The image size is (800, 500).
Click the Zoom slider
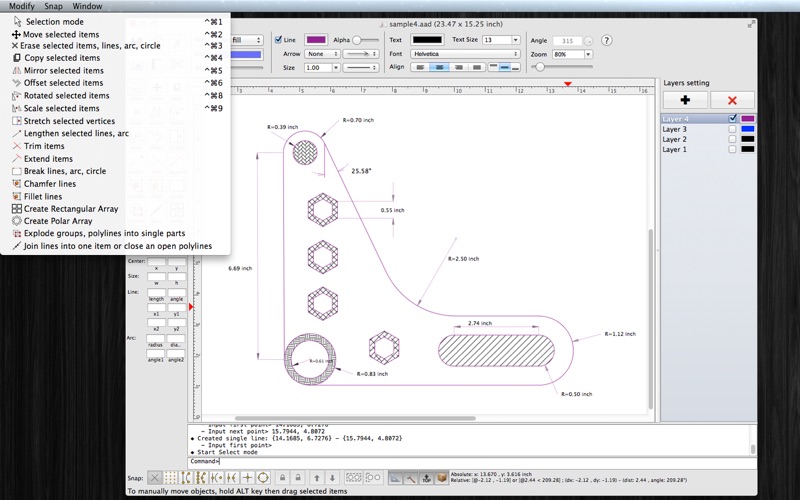coord(562,67)
